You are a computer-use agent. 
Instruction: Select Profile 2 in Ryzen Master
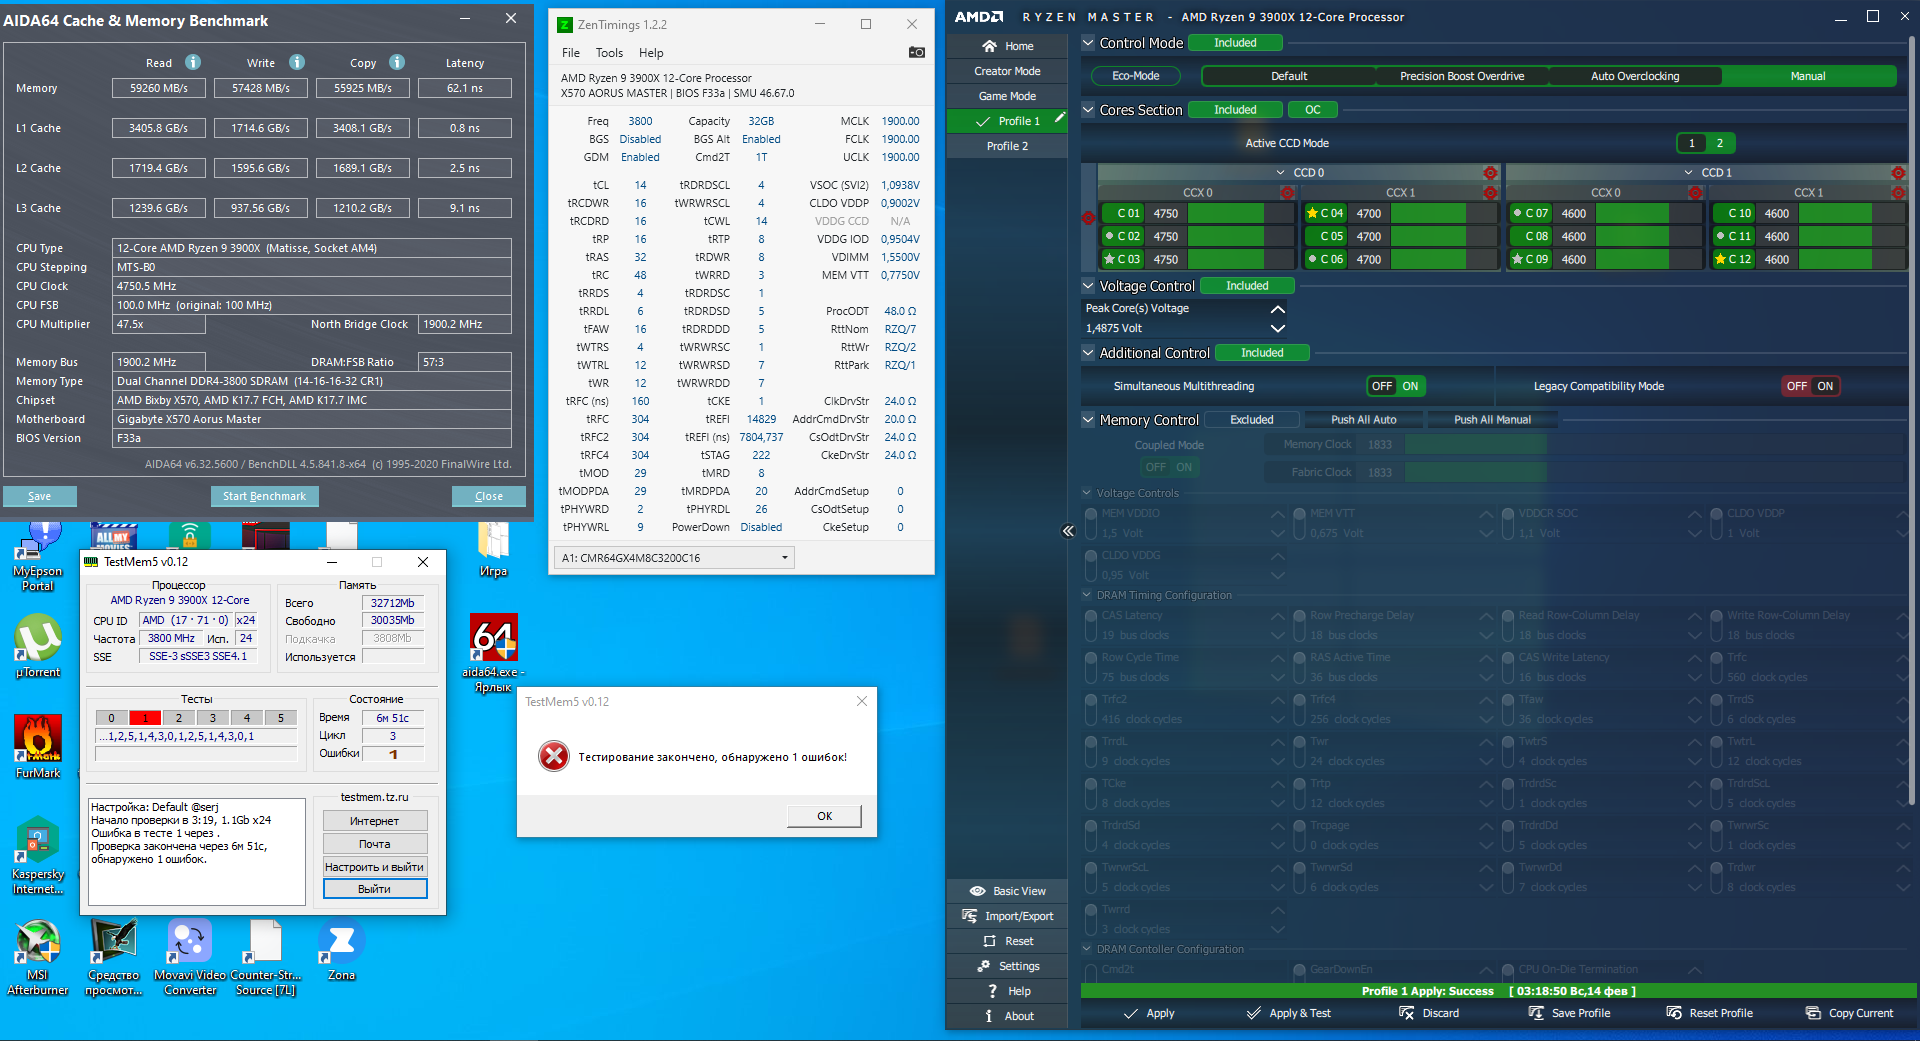pyautogui.click(x=1008, y=146)
